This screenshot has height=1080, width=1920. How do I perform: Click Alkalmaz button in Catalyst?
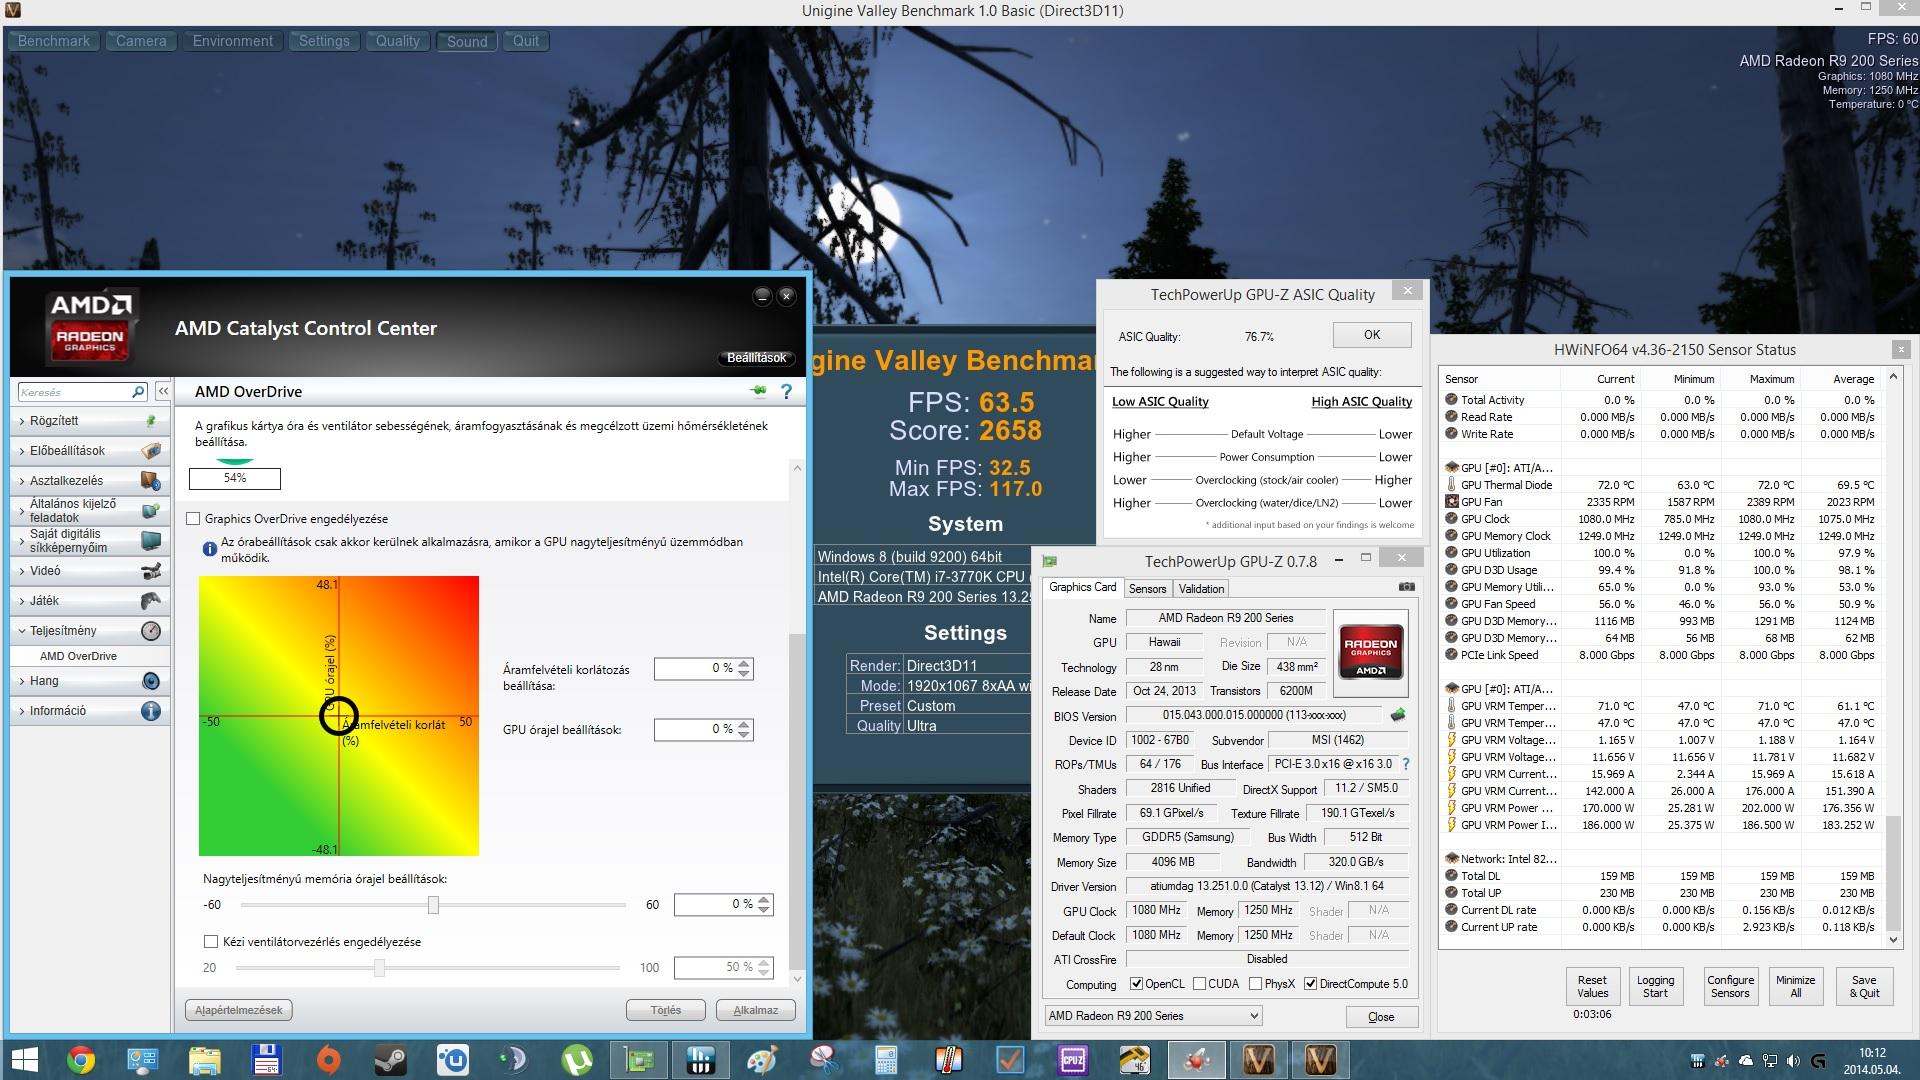[756, 1010]
